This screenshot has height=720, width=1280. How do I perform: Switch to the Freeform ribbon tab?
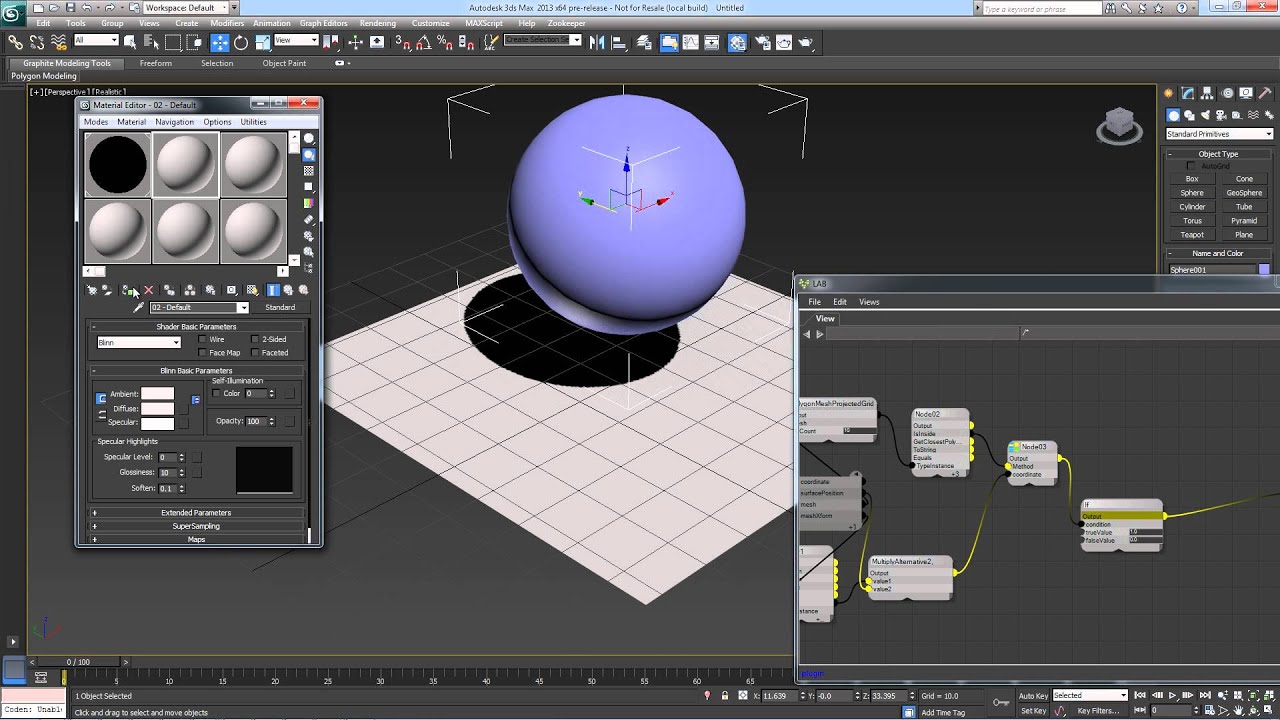pyautogui.click(x=155, y=63)
